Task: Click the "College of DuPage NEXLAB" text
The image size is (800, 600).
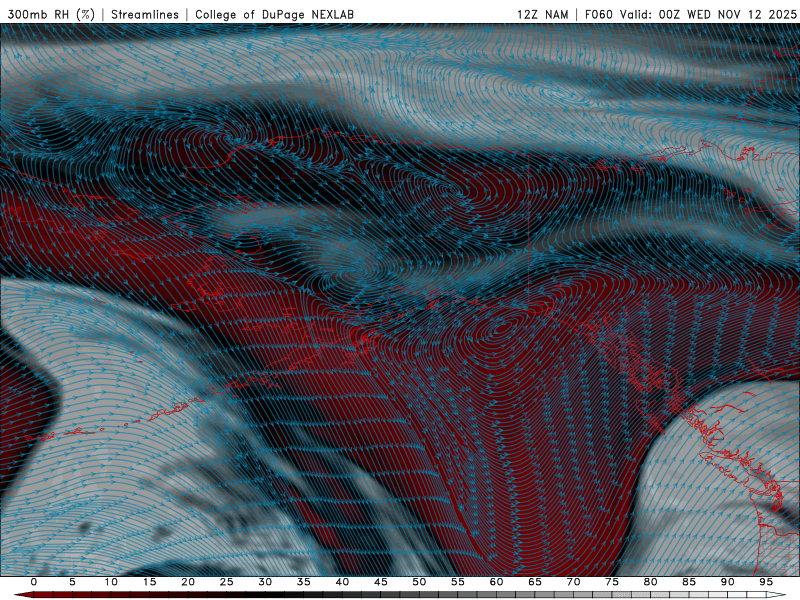Action: pyautogui.click(x=274, y=14)
